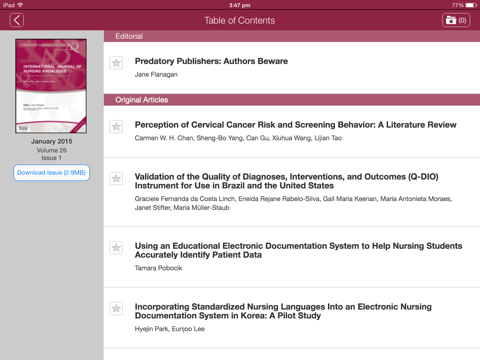The image size is (480, 360).
Task: Tap the battery indicator in status bar
Action: tap(471, 5)
